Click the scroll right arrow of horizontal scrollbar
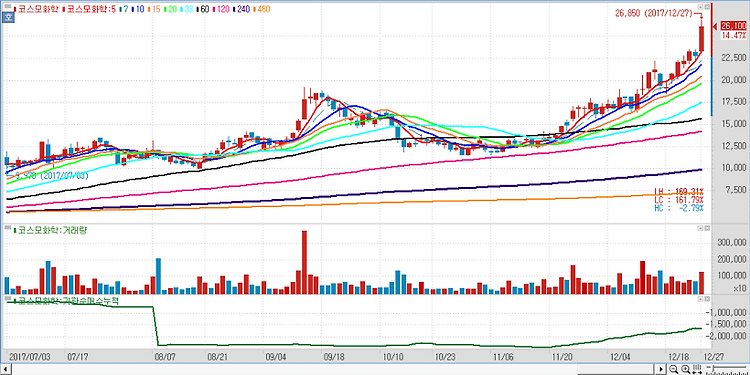Image resolution: width=750 pixels, height=375 pixels. click(661, 370)
